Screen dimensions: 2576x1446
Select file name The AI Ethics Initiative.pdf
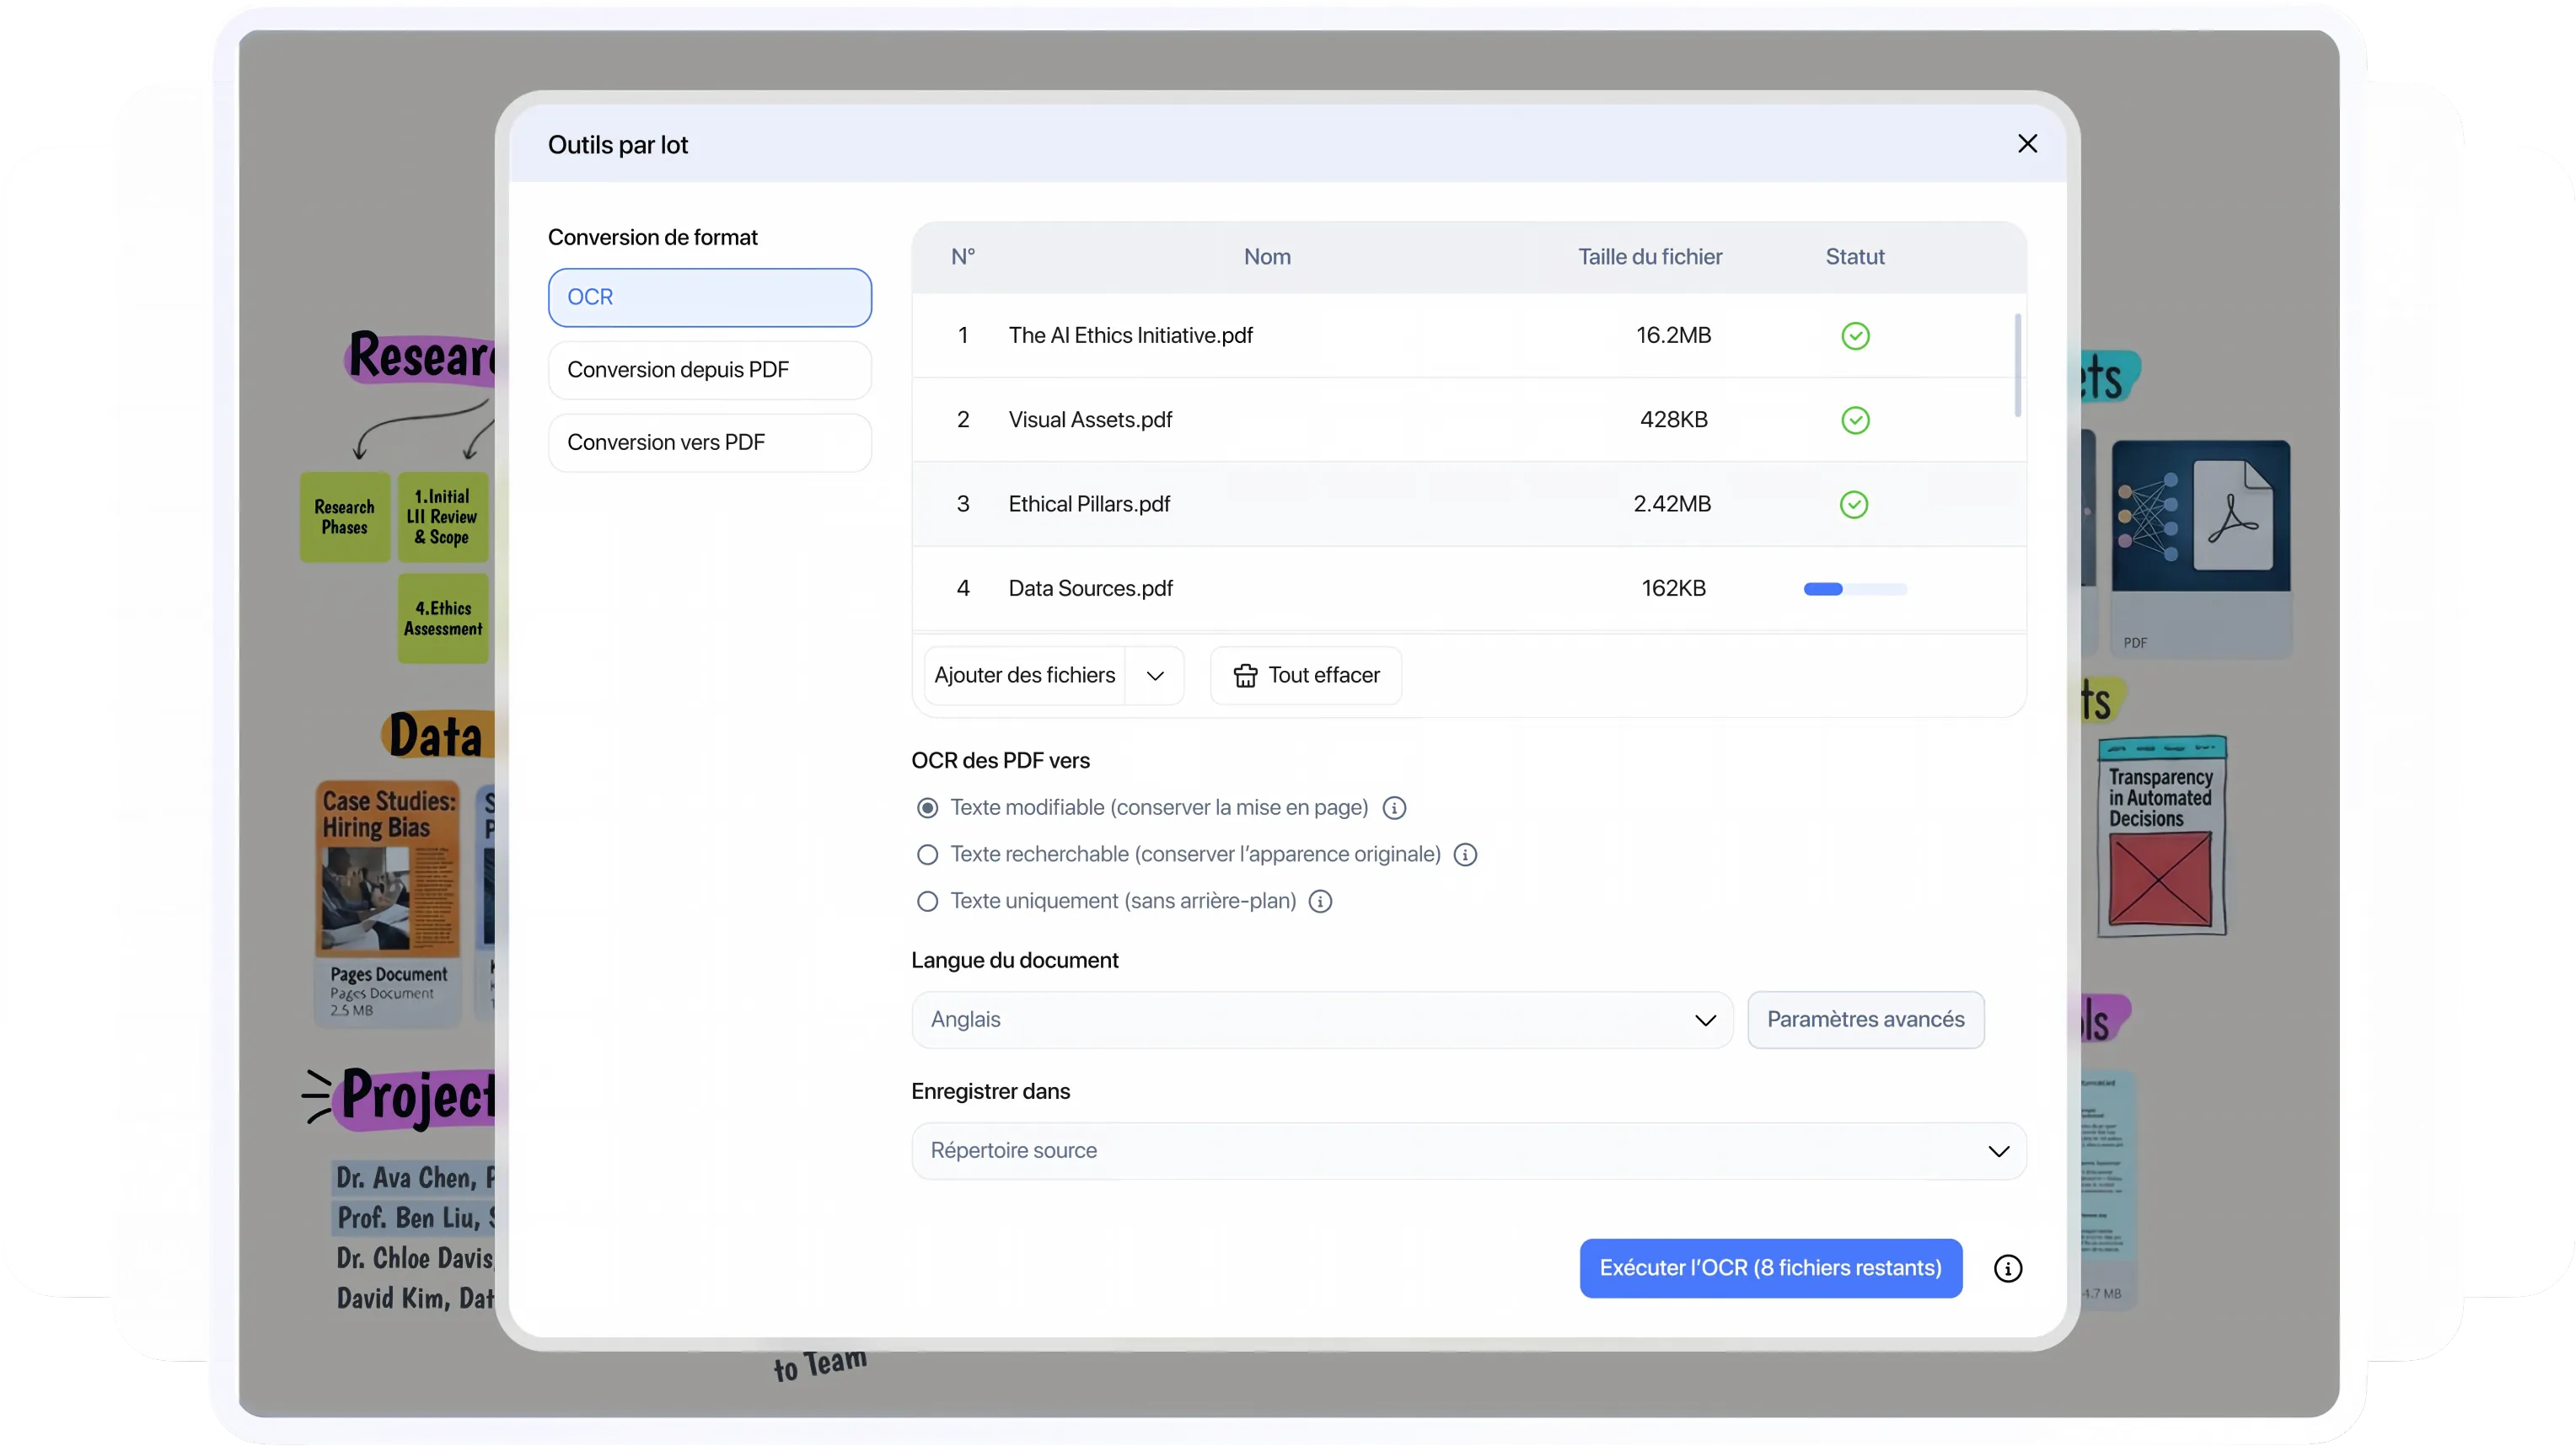(x=1130, y=336)
